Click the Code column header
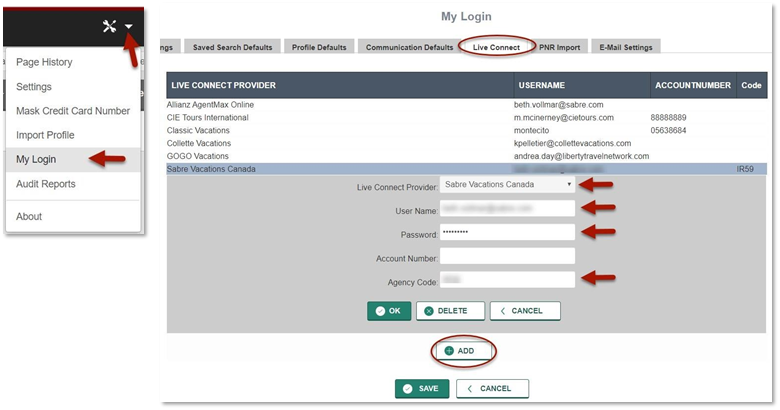Viewport: 780px width, 410px height. tap(751, 85)
